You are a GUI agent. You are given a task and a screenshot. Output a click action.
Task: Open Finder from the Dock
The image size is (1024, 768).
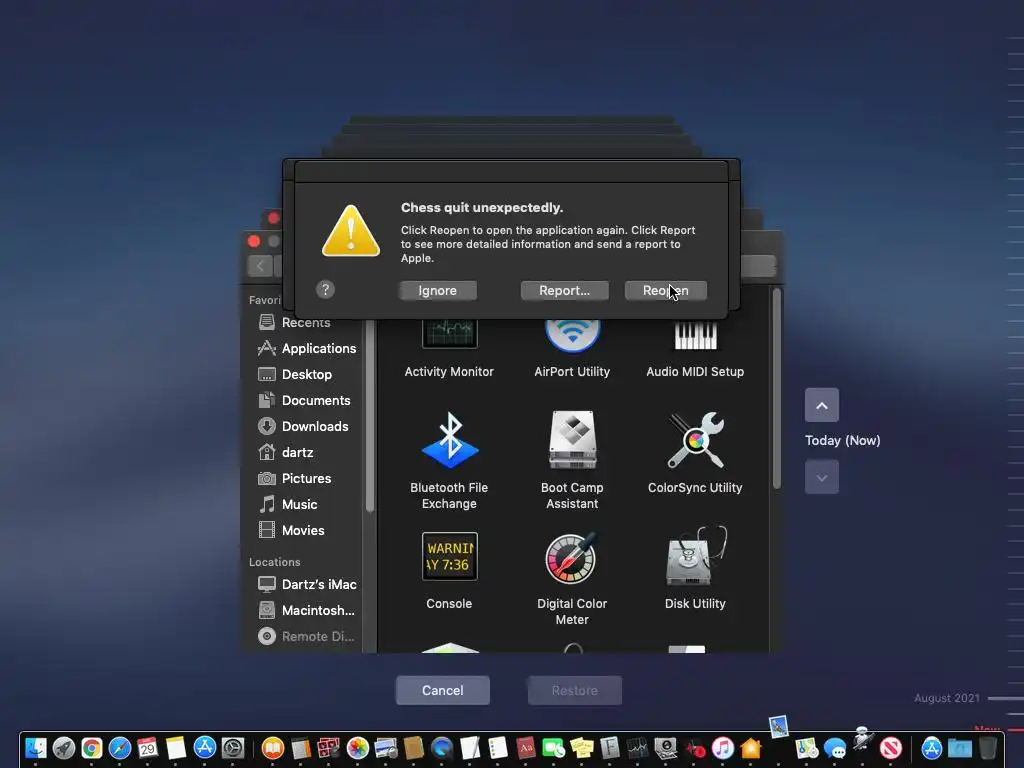coord(35,748)
